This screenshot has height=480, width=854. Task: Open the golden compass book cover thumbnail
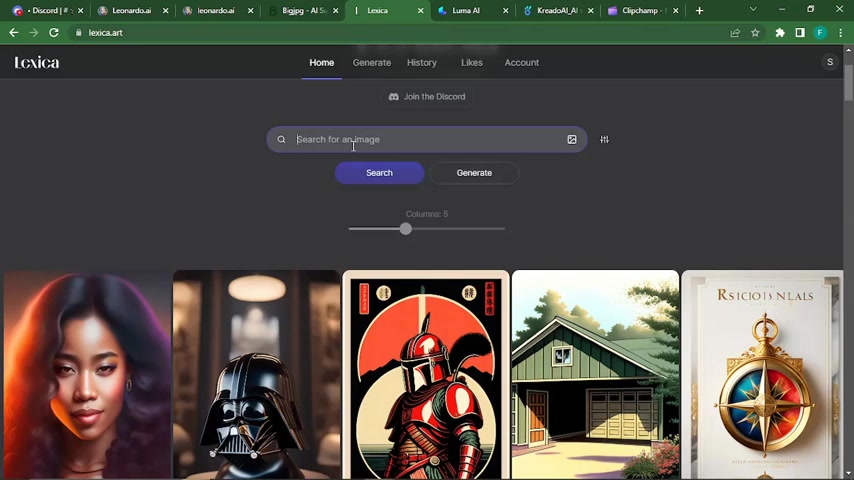pos(762,374)
